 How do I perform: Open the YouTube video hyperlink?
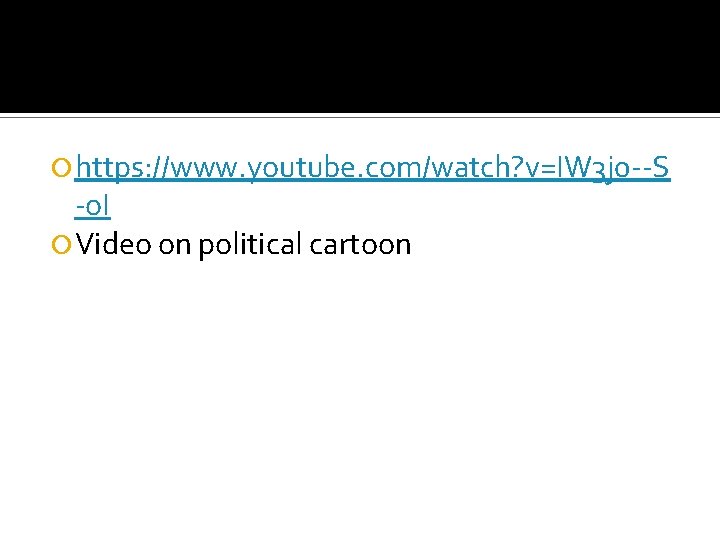[372, 168]
